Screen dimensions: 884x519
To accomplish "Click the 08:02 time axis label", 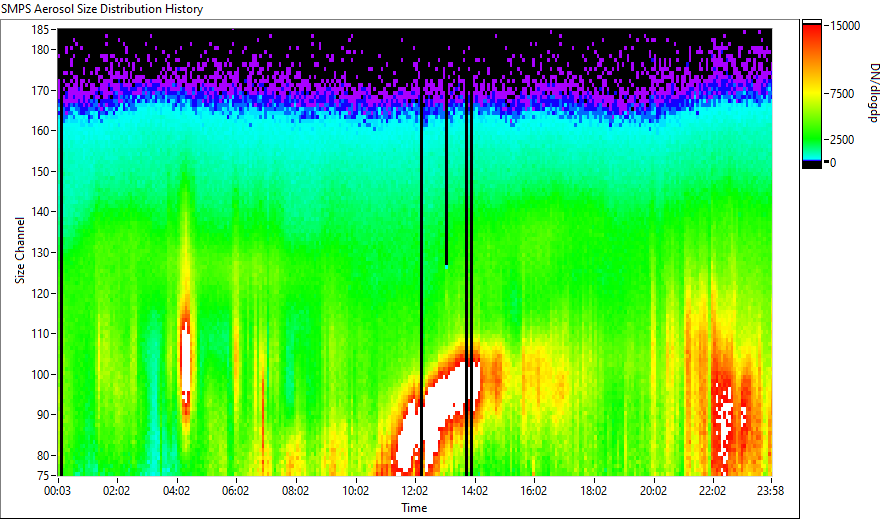I will coord(295,491).
